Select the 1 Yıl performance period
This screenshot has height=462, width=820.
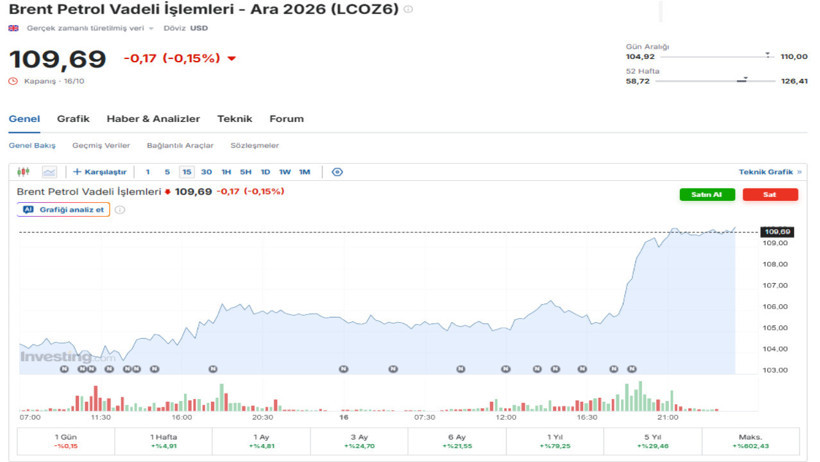tap(555, 441)
